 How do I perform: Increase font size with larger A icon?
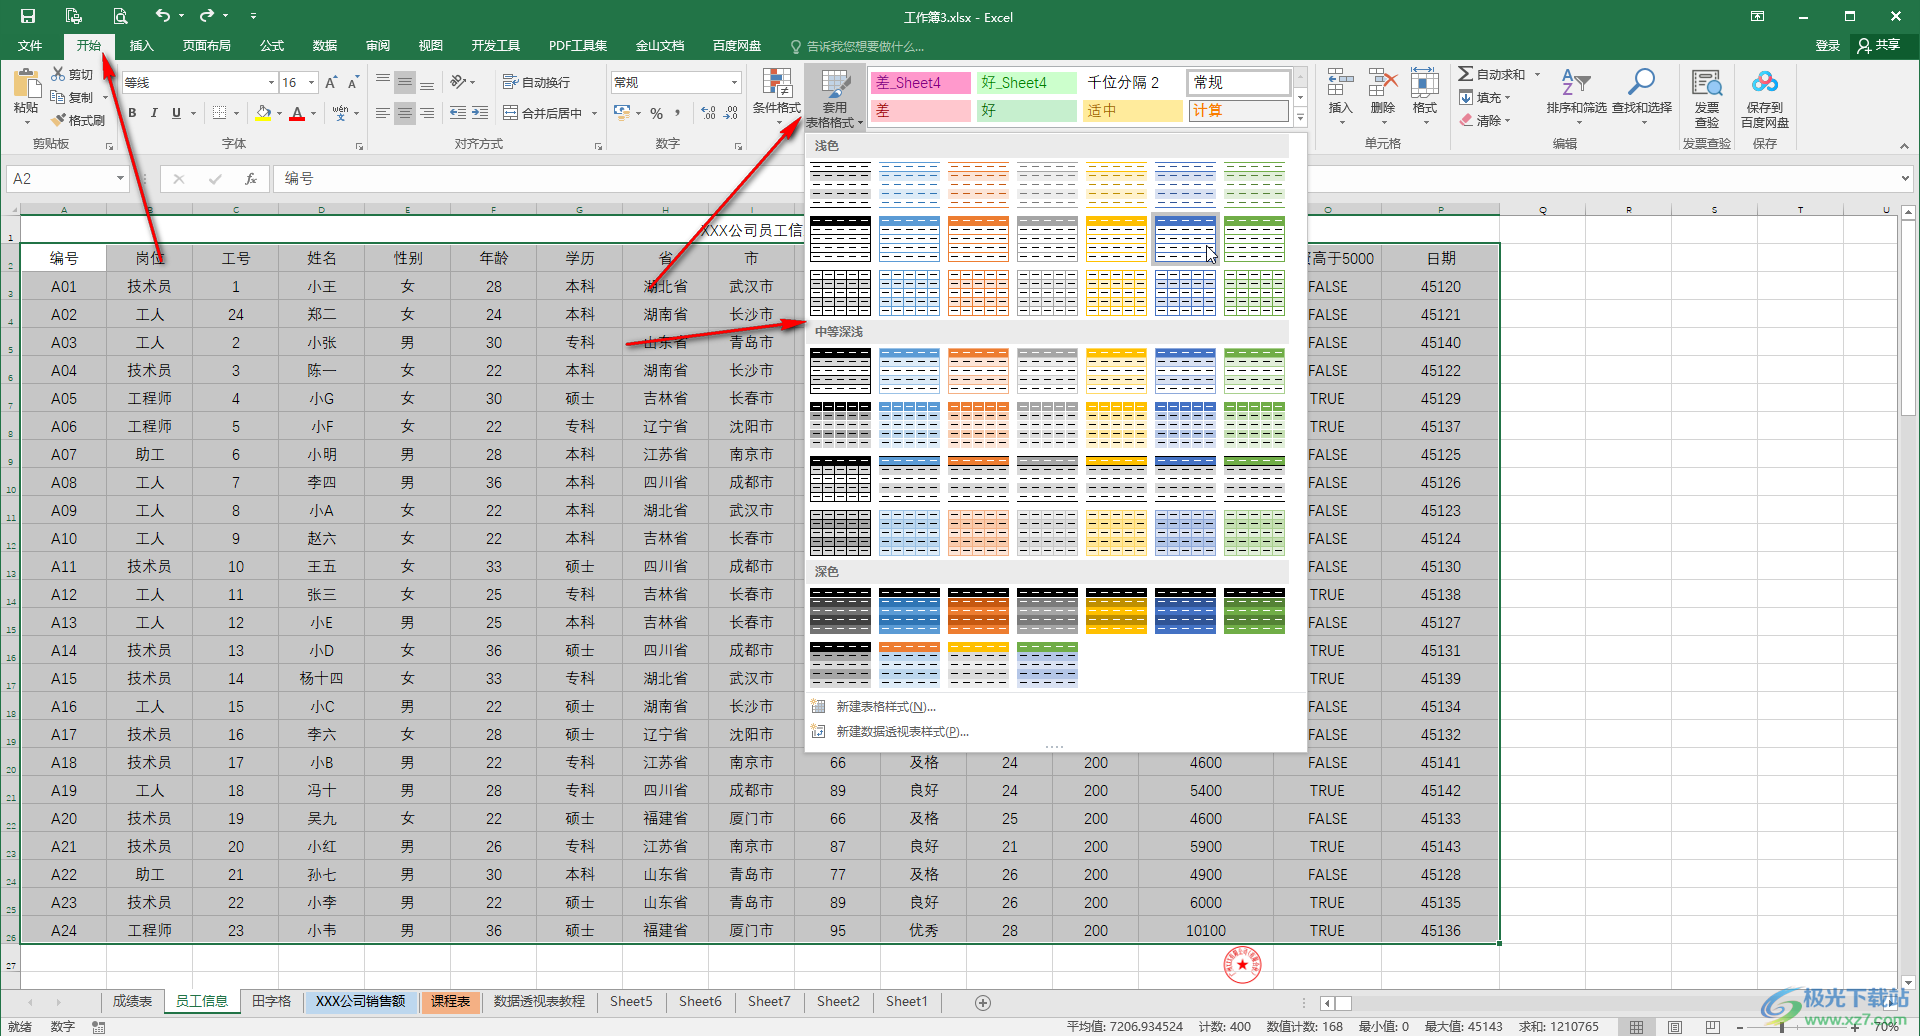tap(331, 82)
